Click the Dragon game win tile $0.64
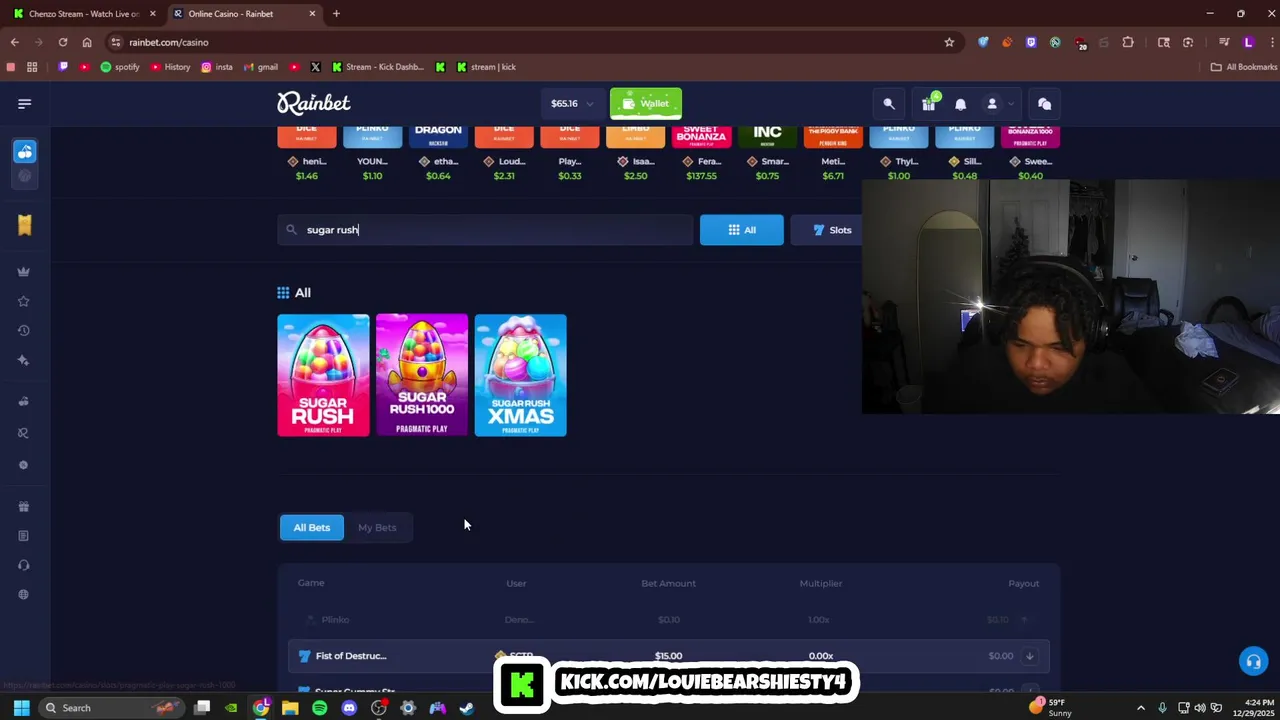Viewport: 1280px width, 720px height. click(438, 155)
